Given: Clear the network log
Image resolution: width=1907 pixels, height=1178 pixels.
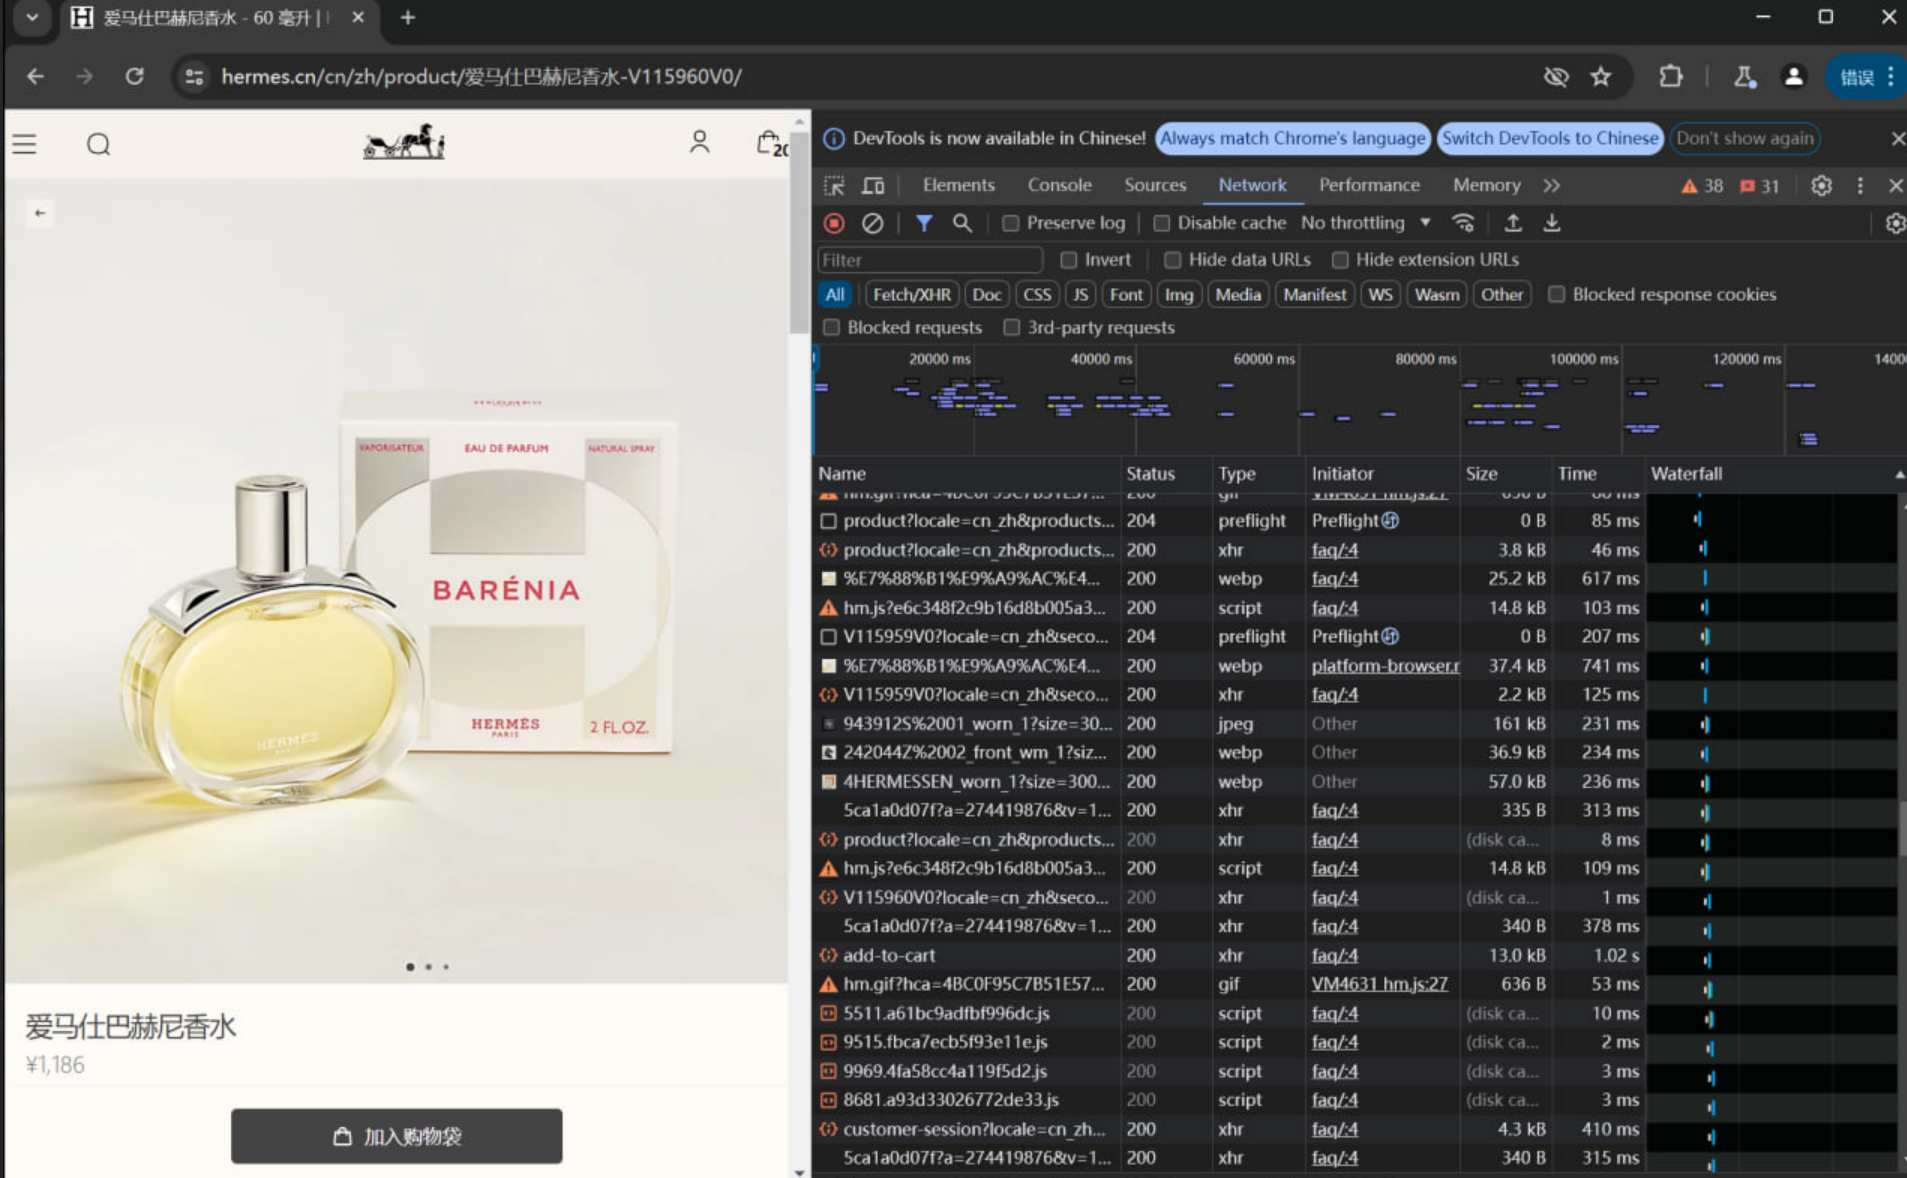Looking at the screenshot, I should coord(872,222).
